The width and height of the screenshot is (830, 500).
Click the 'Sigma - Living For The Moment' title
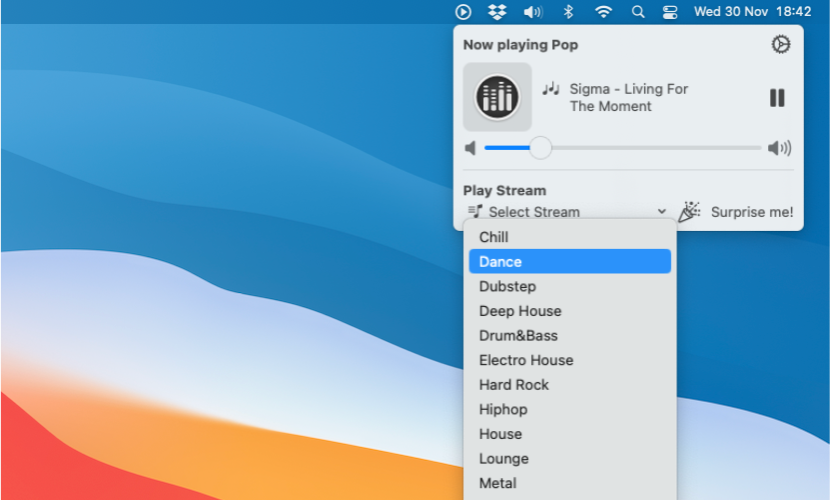click(x=628, y=97)
